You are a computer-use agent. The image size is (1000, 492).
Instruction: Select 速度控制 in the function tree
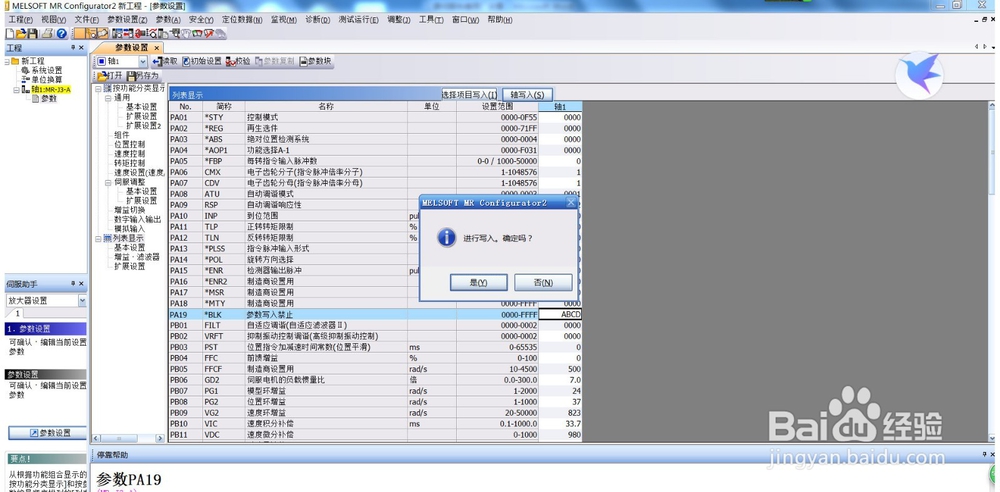pyautogui.click(x=129, y=154)
